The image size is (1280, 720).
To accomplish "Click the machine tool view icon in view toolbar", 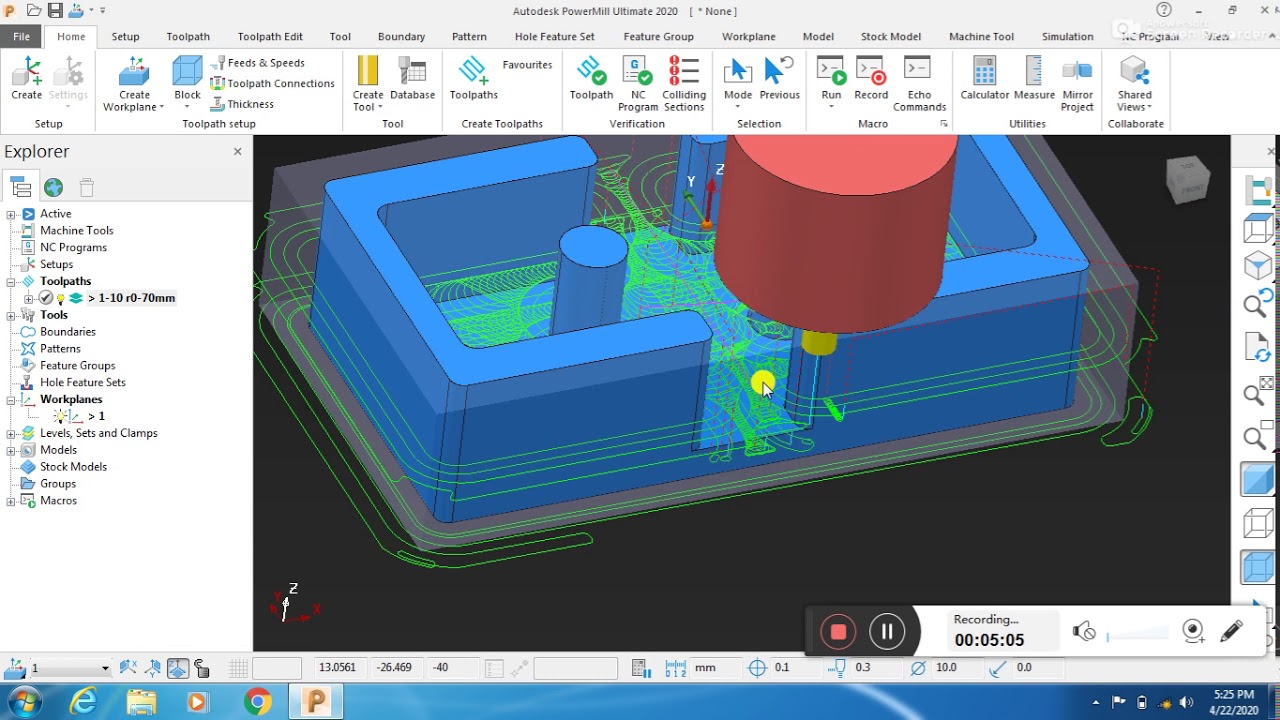I will coord(1258,189).
